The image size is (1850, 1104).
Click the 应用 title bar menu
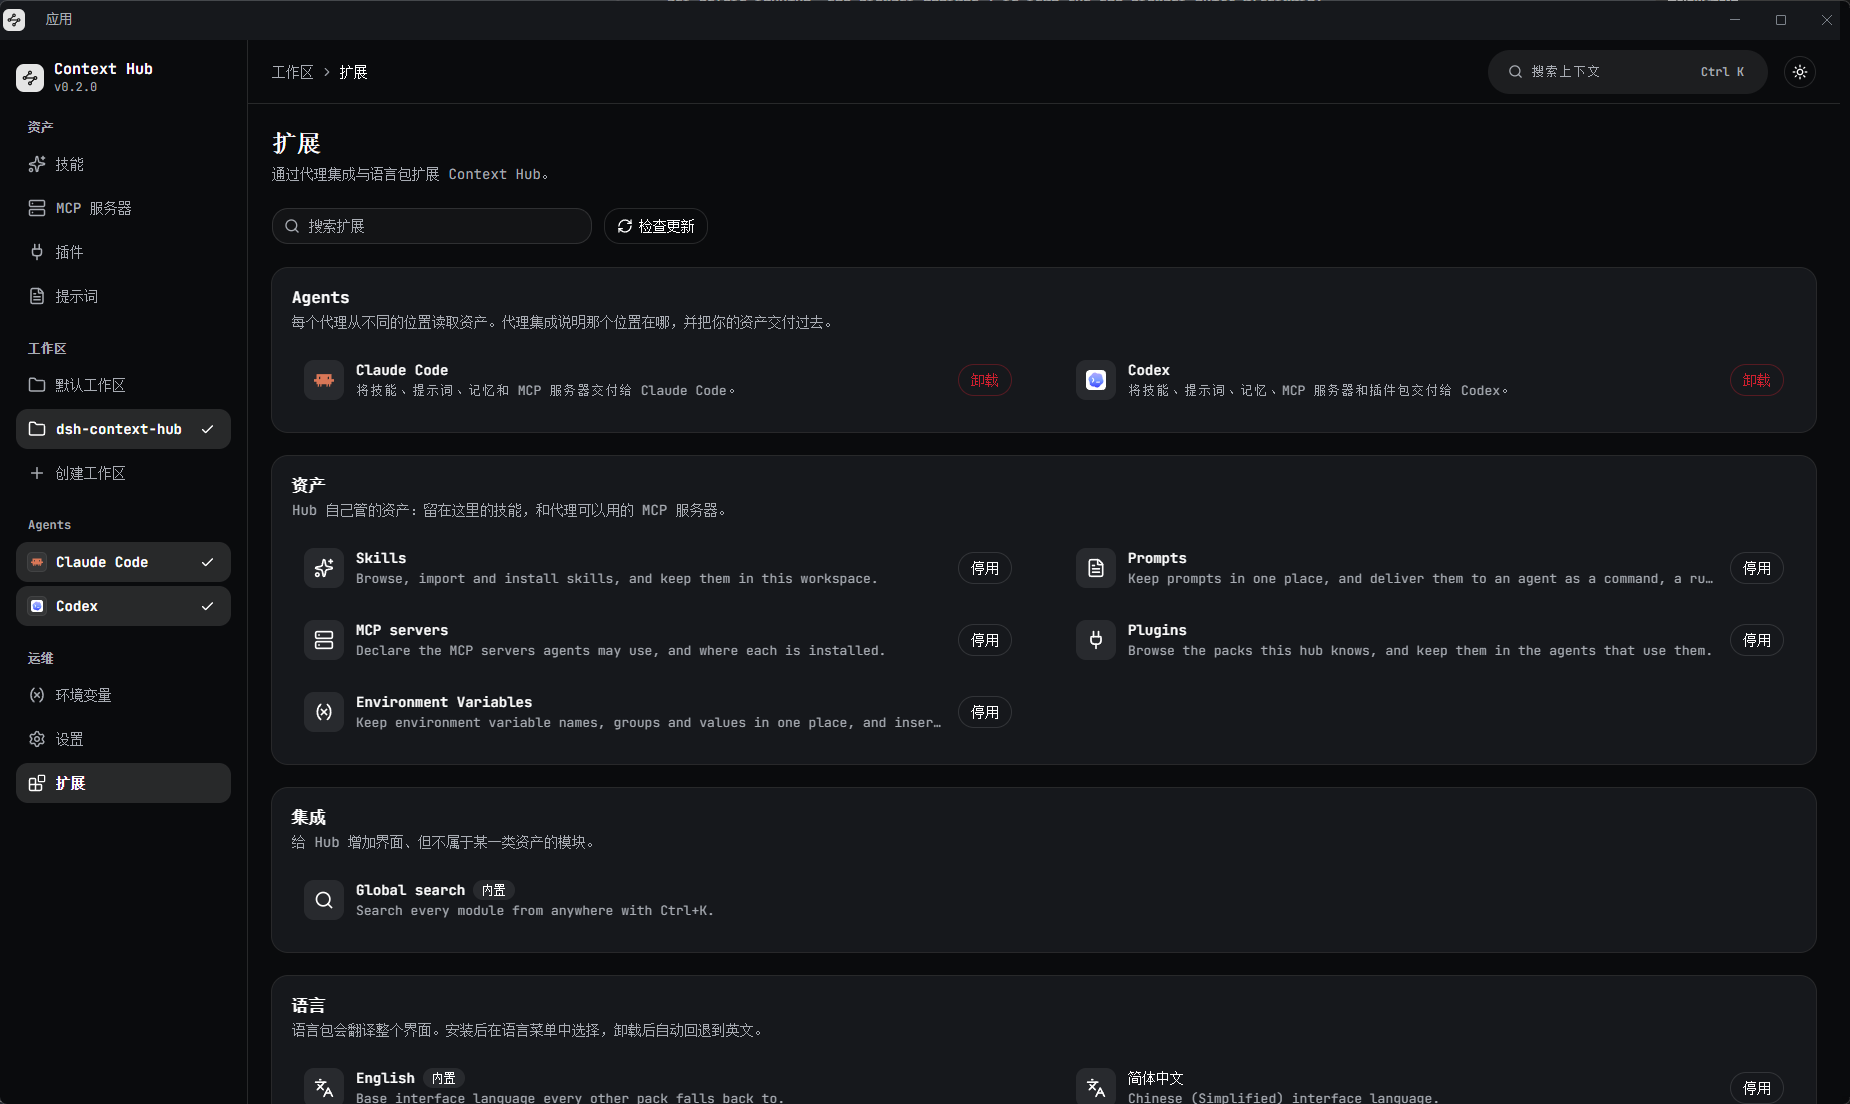pyautogui.click(x=59, y=19)
